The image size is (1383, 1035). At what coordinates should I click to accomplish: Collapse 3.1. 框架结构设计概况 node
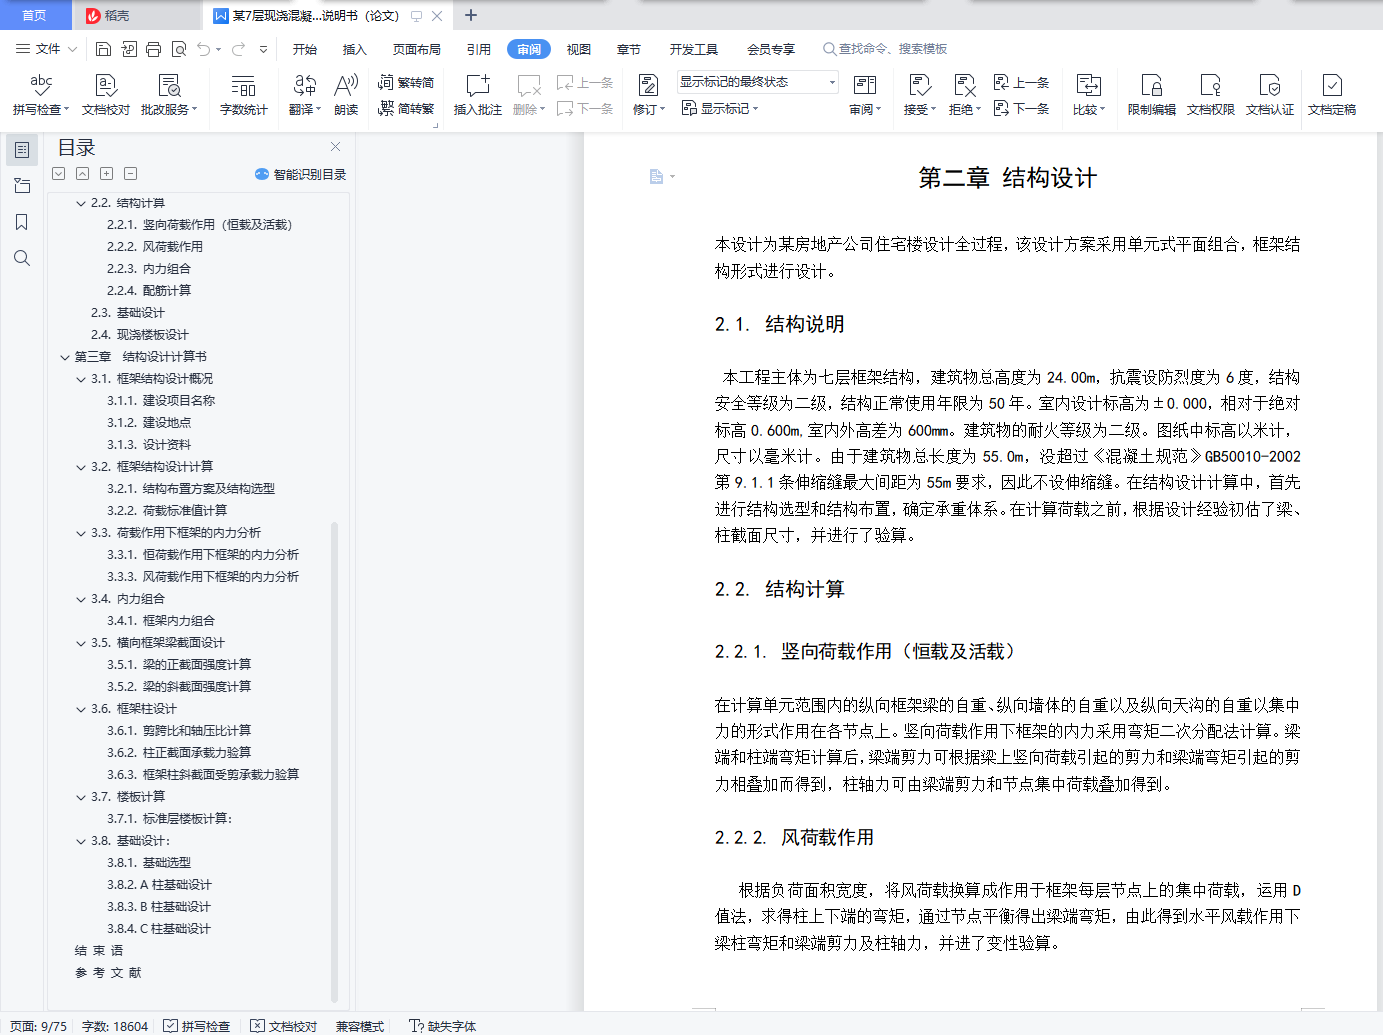(x=81, y=379)
